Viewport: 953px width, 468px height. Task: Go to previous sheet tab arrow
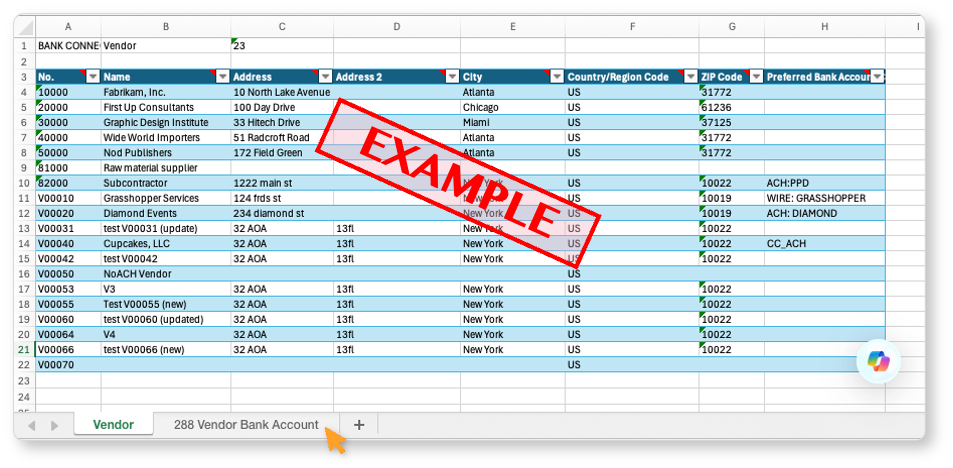(32, 425)
